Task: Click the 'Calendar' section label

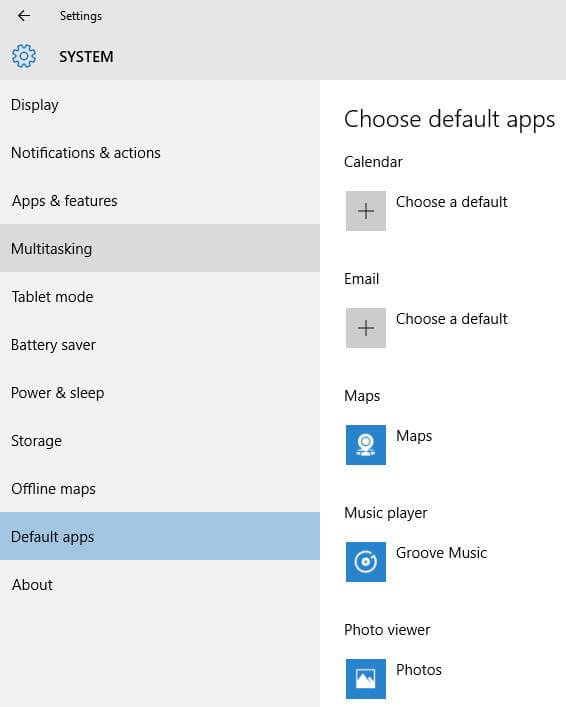Action: point(373,162)
